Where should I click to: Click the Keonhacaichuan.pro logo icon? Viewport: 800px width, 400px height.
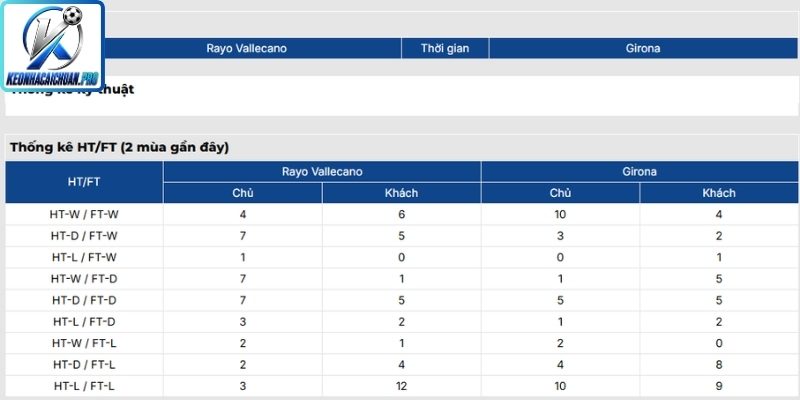click(x=52, y=46)
